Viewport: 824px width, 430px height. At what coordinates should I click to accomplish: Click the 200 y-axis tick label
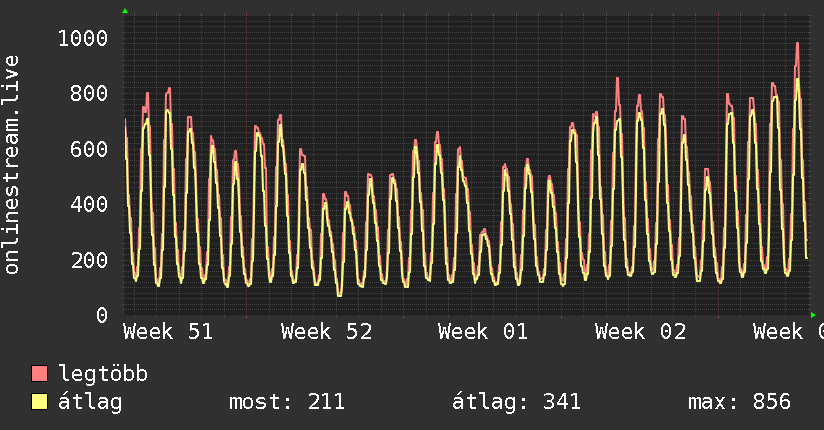(89, 260)
